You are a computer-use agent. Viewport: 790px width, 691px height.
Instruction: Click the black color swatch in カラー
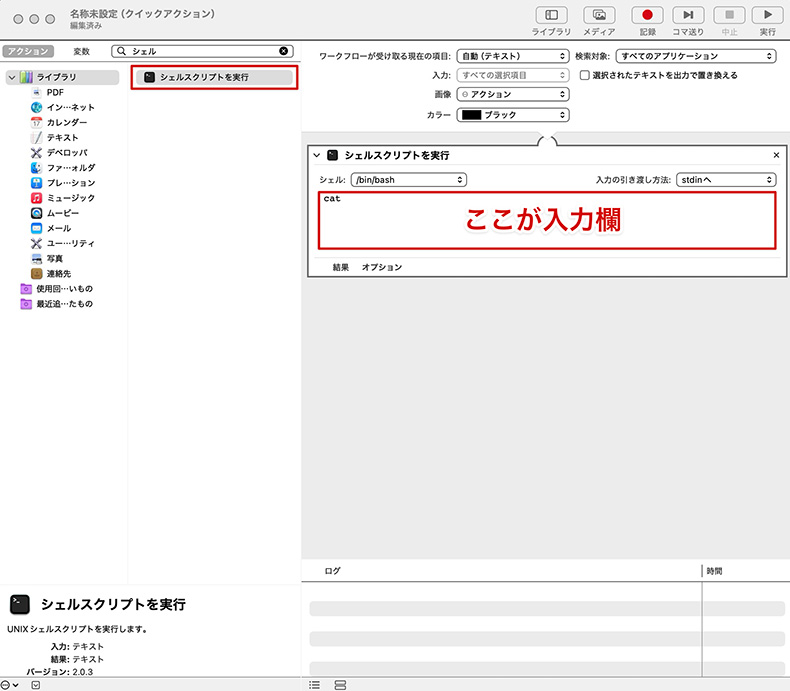pyautogui.click(x=472, y=115)
